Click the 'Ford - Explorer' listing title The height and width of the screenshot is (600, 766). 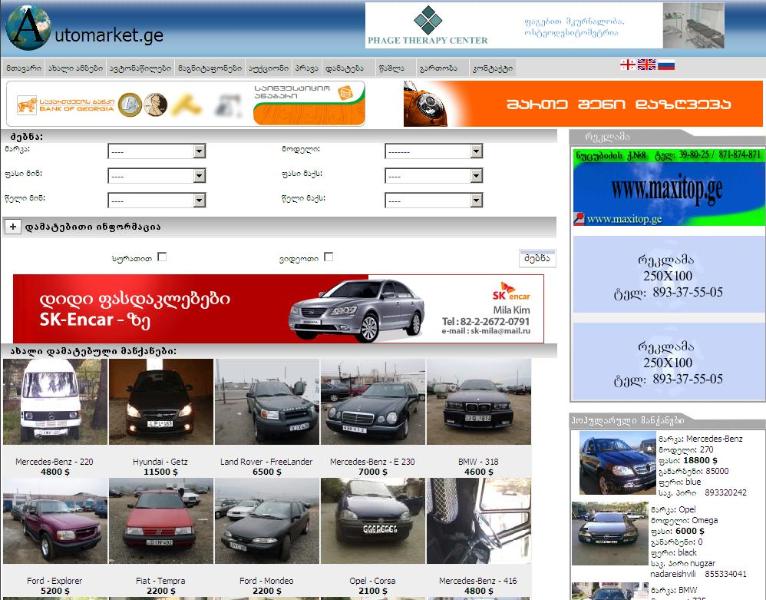point(54,581)
